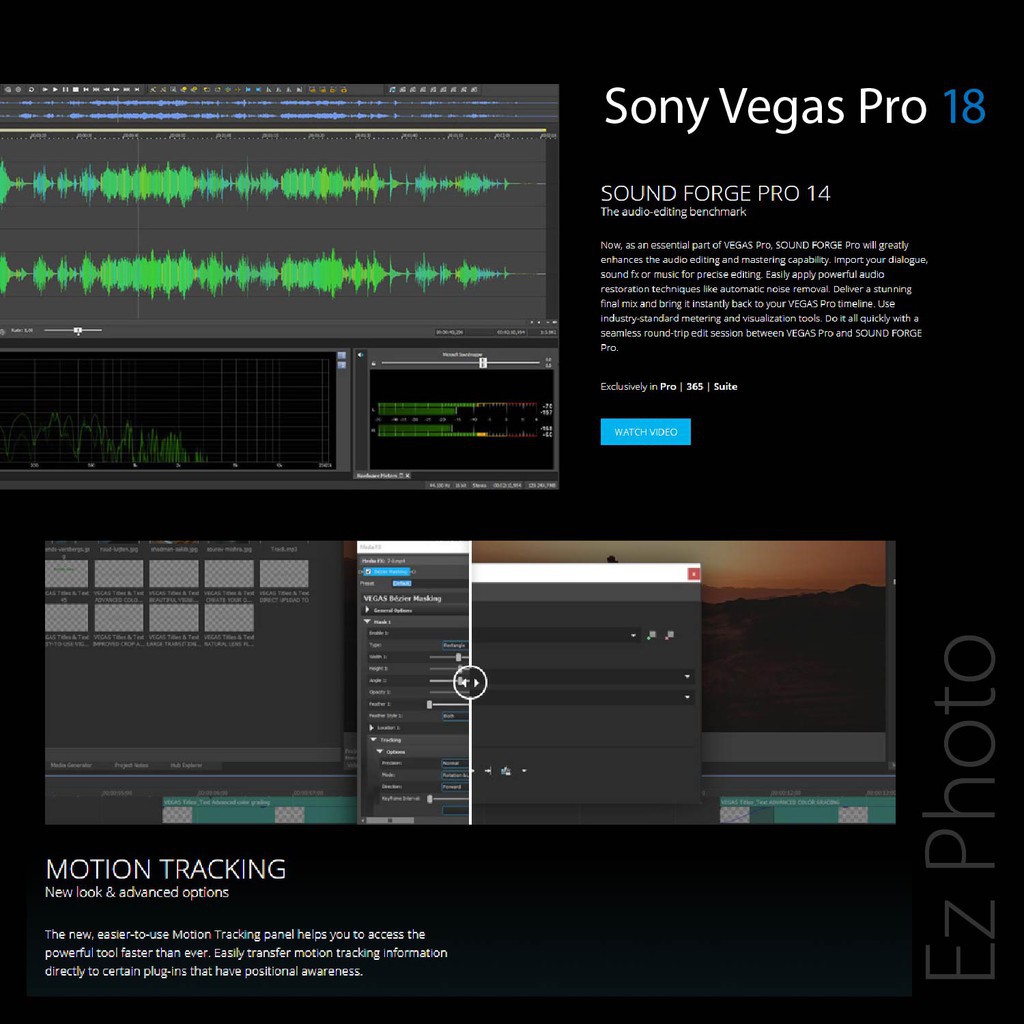Viewport: 1024px width, 1024px height.
Task: Toggle the Bézier Masking effect checkbox
Action: tap(368, 571)
